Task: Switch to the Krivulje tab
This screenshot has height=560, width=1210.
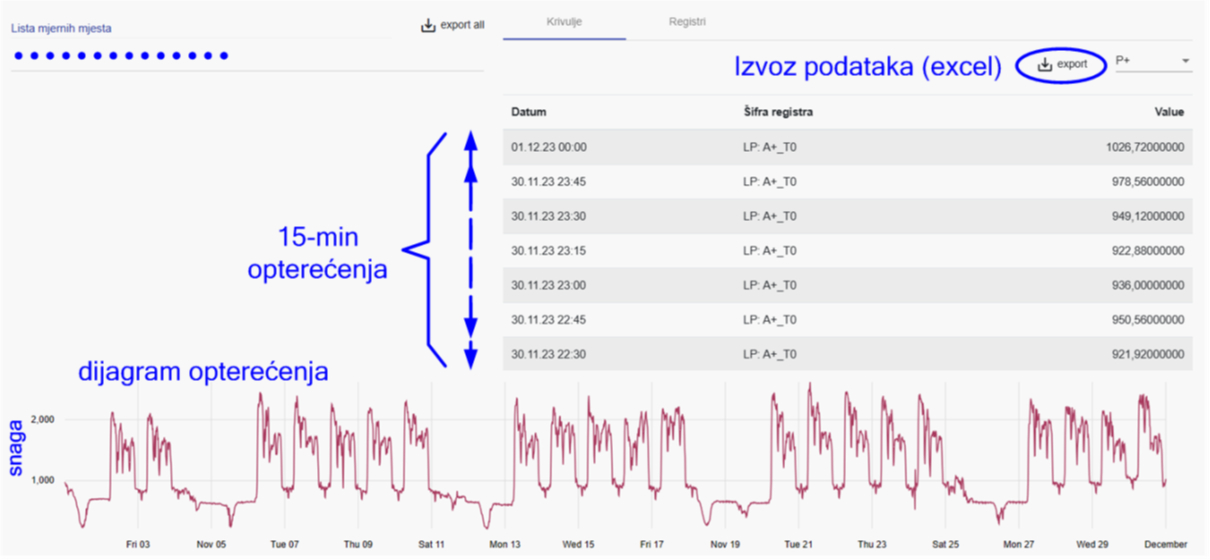Action: (564, 22)
